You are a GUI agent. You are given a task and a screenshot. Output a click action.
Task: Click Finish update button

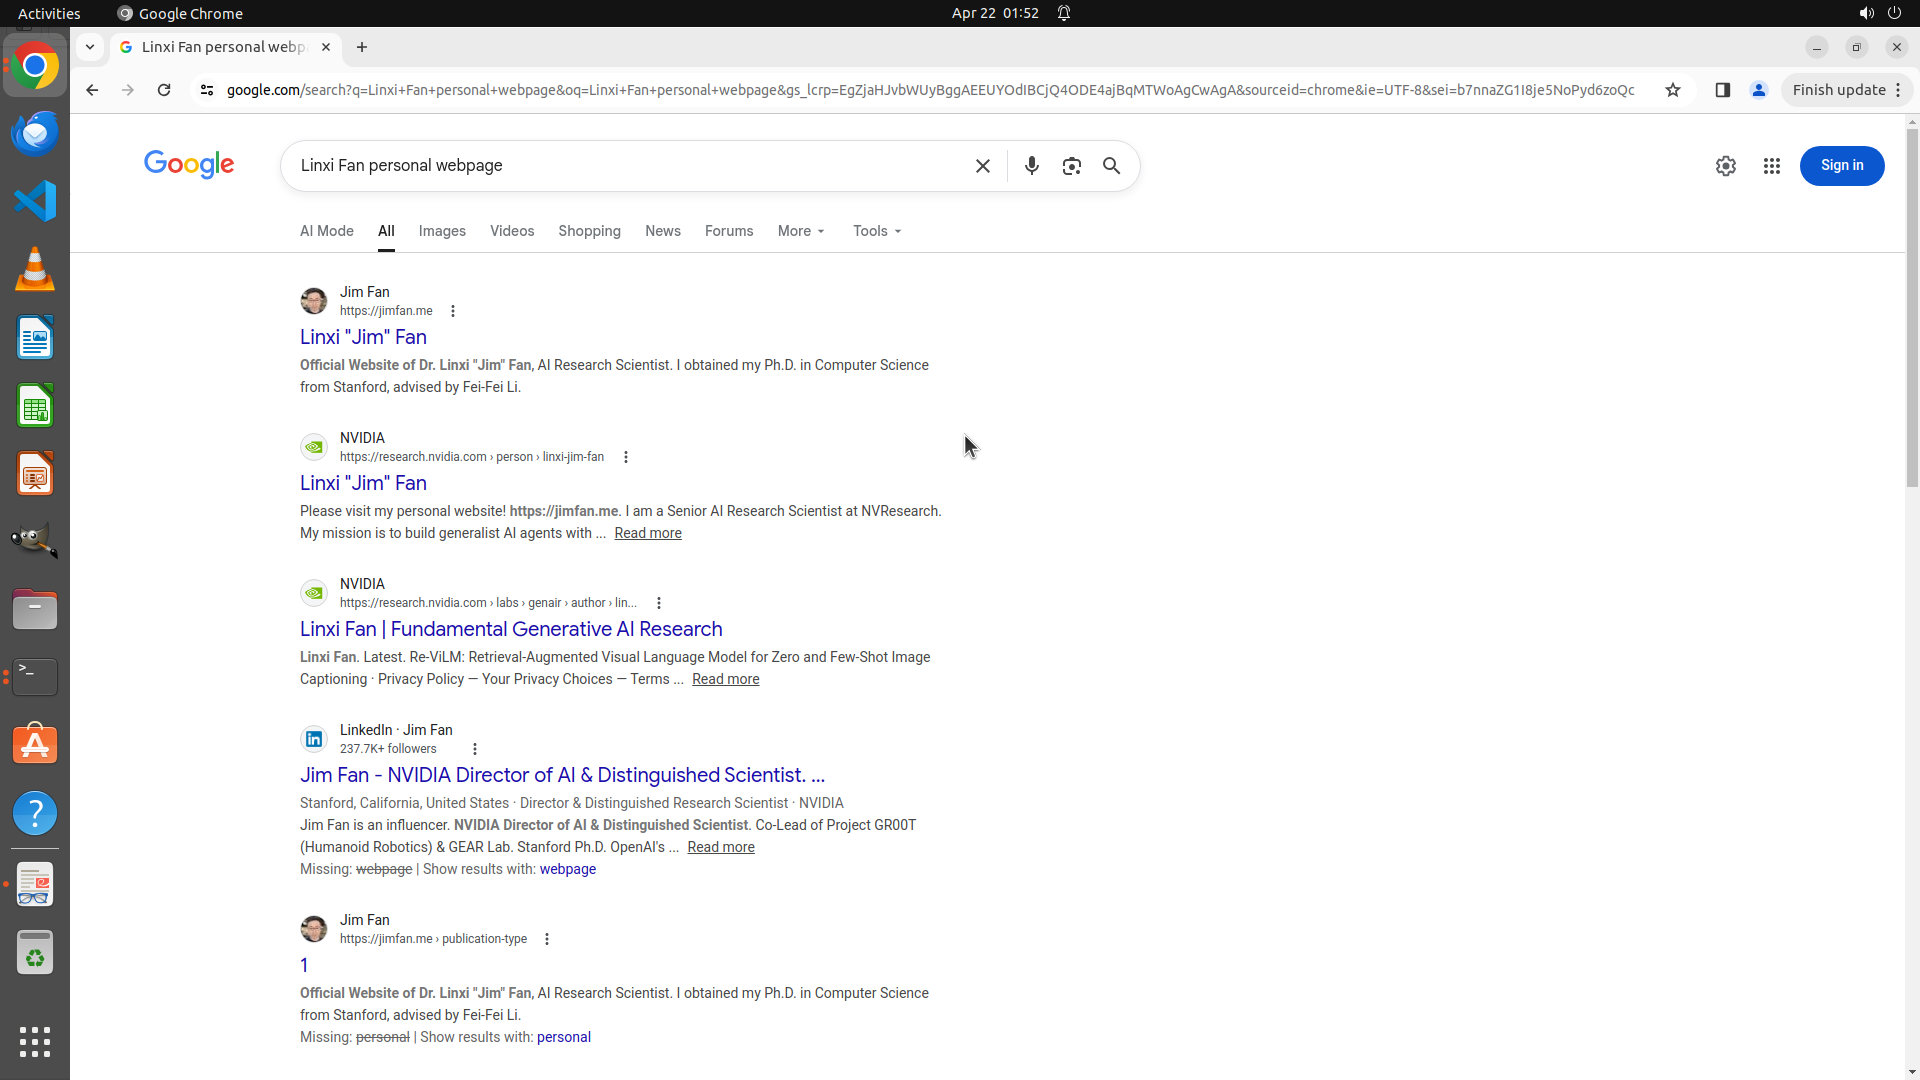pyautogui.click(x=1838, y=90)
